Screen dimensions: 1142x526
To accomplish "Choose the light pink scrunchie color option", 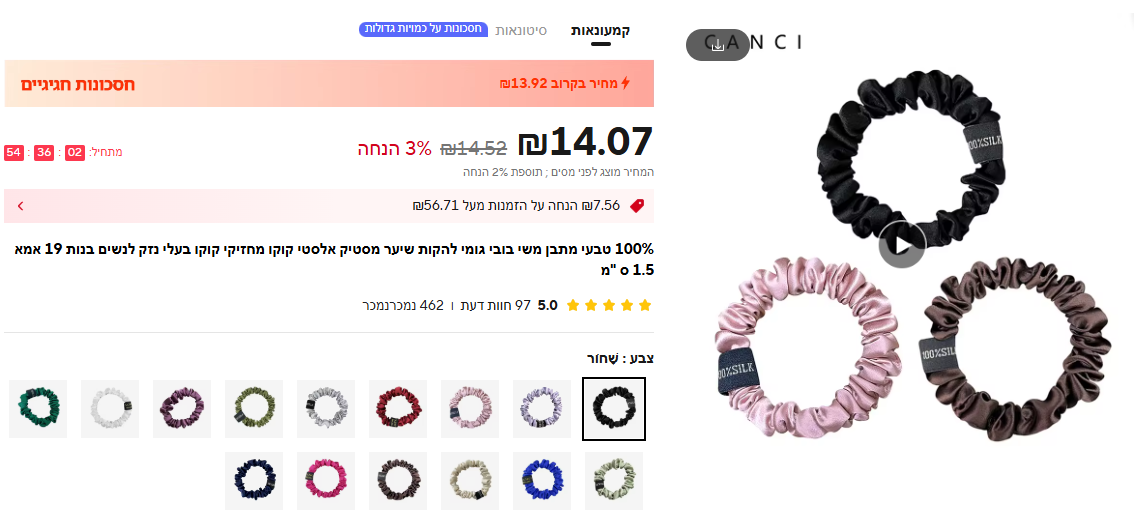I will (x=470, y=409).
